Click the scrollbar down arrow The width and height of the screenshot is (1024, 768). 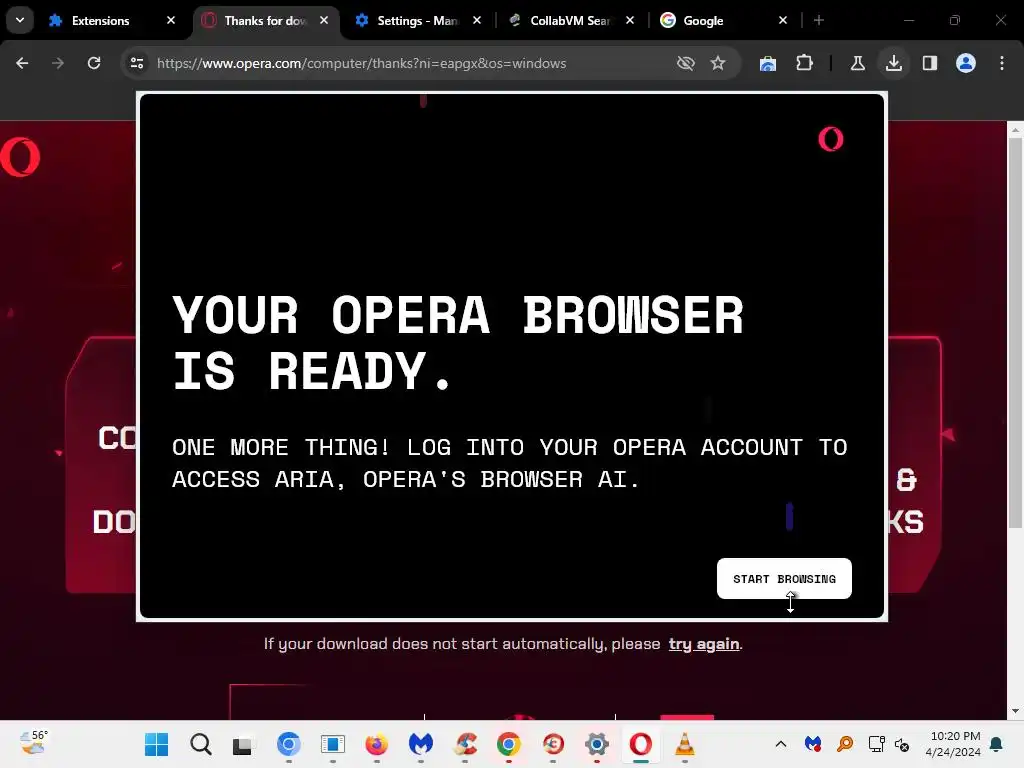(1015, 711)
